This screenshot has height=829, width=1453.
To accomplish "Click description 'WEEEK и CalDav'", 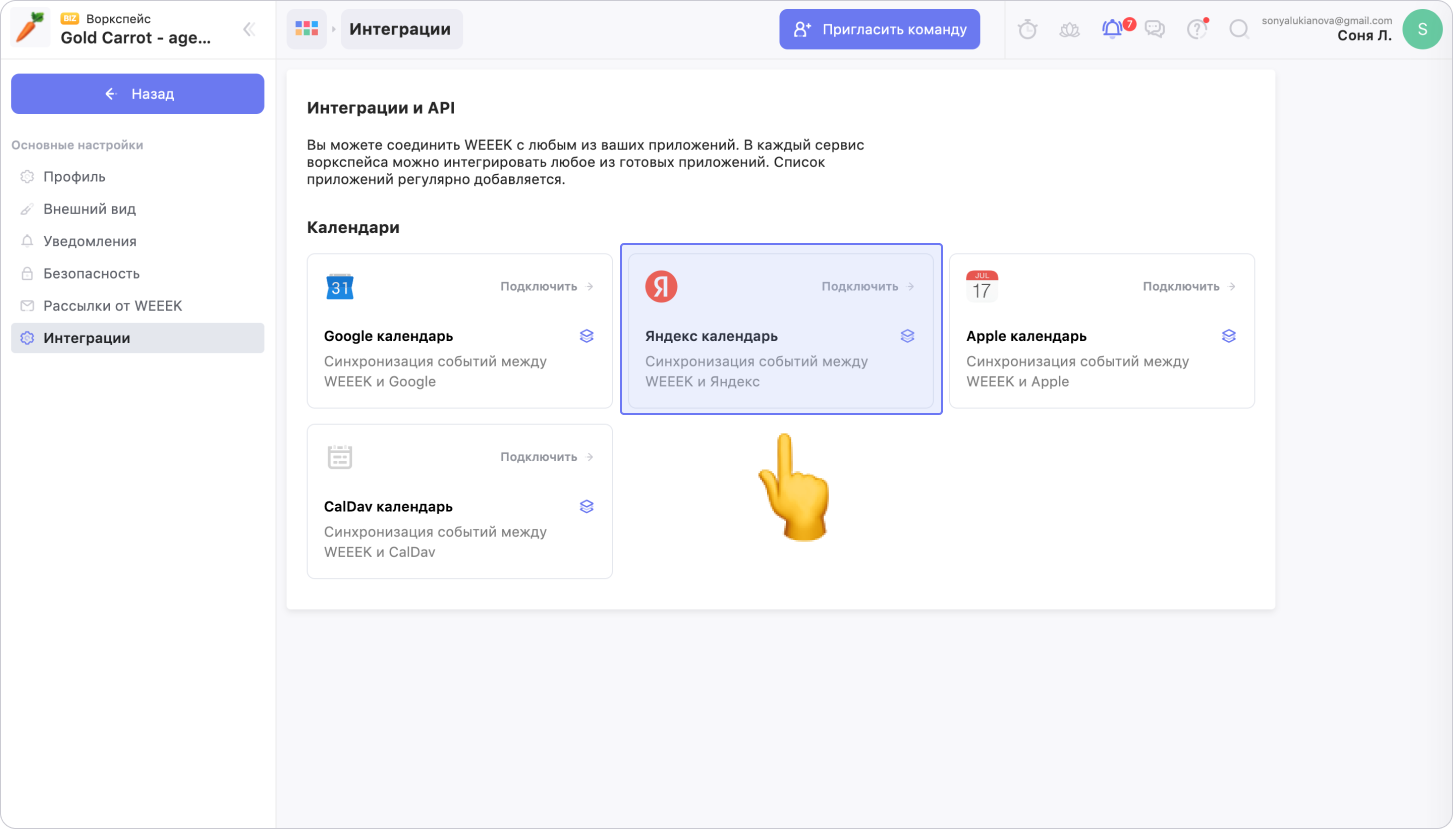I will click(380, 552).
